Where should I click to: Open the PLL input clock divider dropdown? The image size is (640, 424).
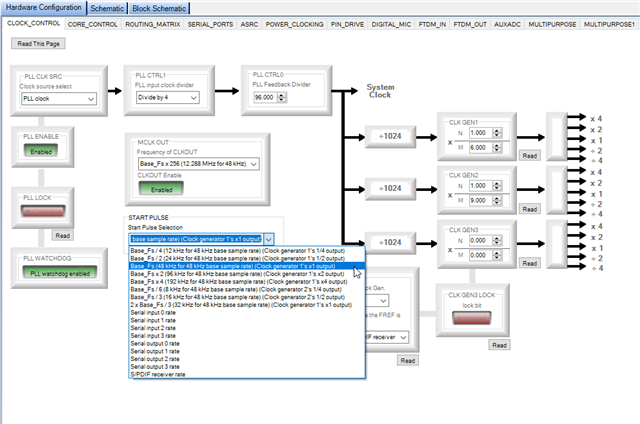(x=168, y=98)
